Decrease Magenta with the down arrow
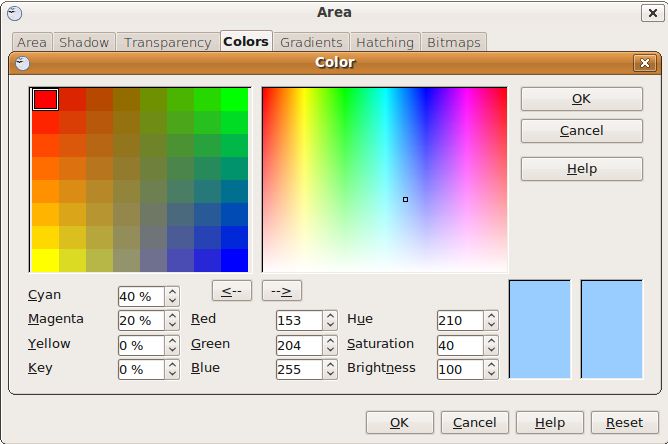This screenshot has width=668, height=444. (x=172, y=325)
